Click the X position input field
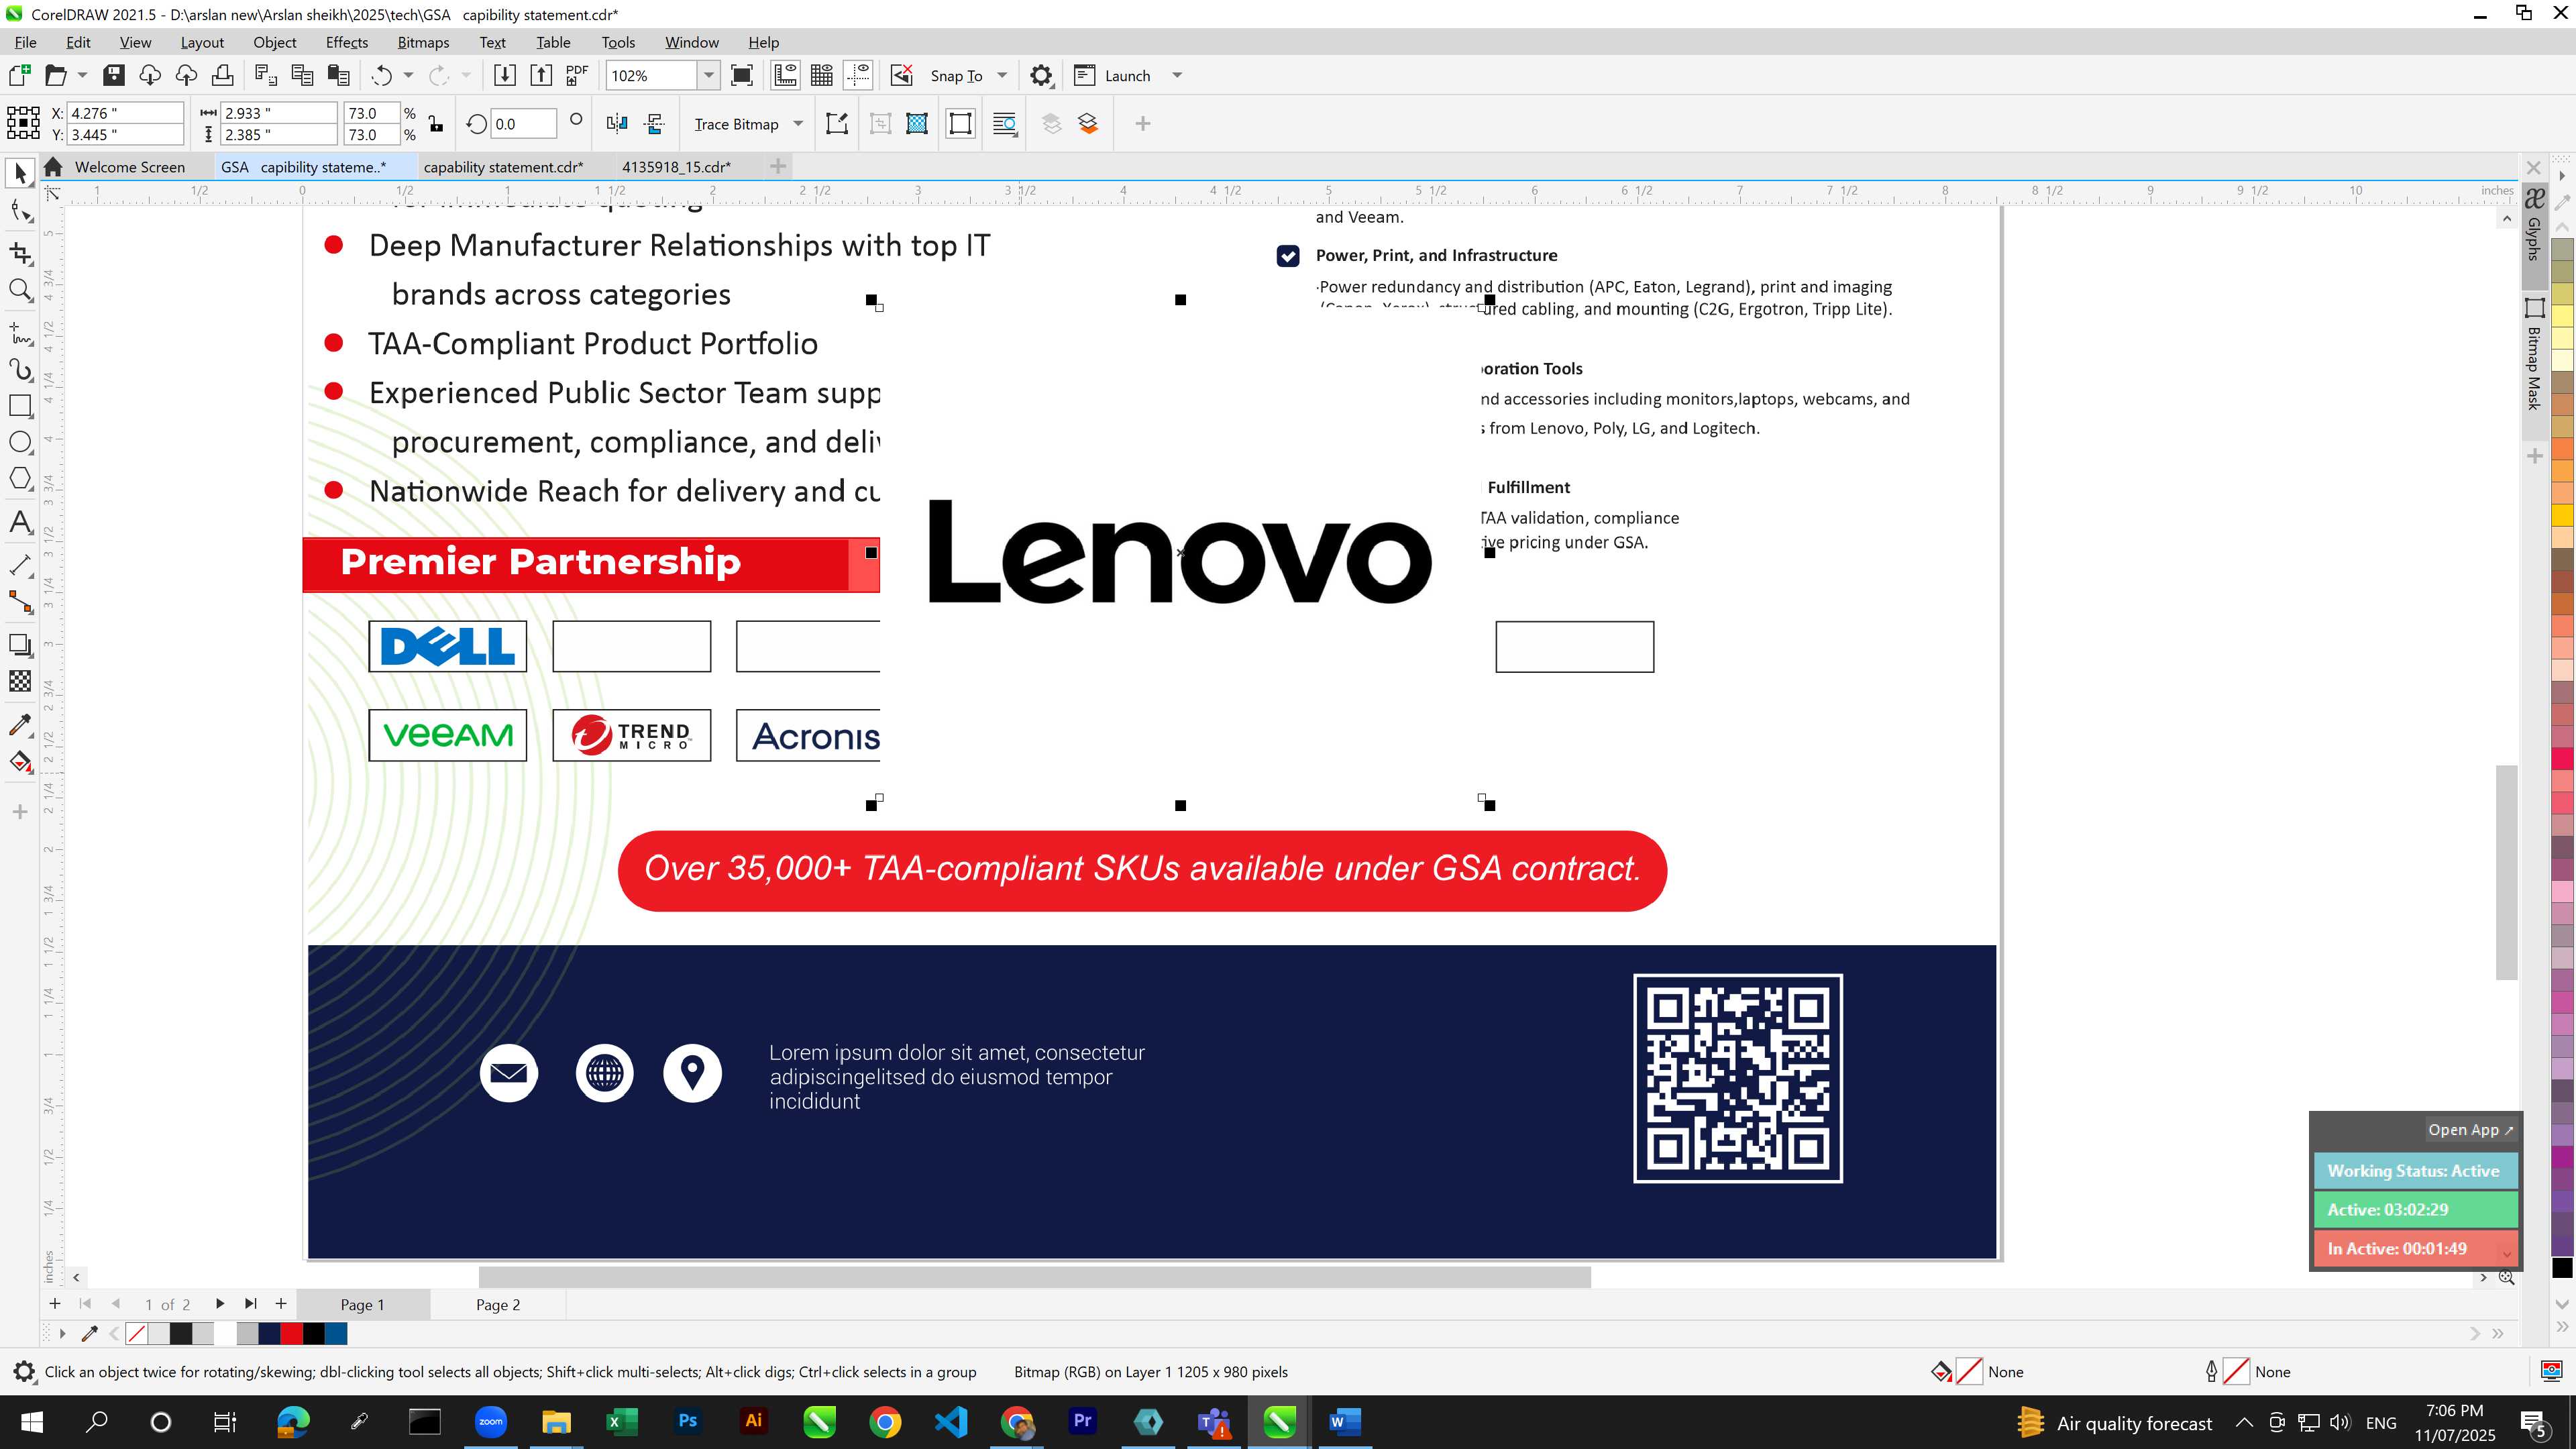Image resolution: width=2576 pixels, height=1449 pixels. click(126, 113)
